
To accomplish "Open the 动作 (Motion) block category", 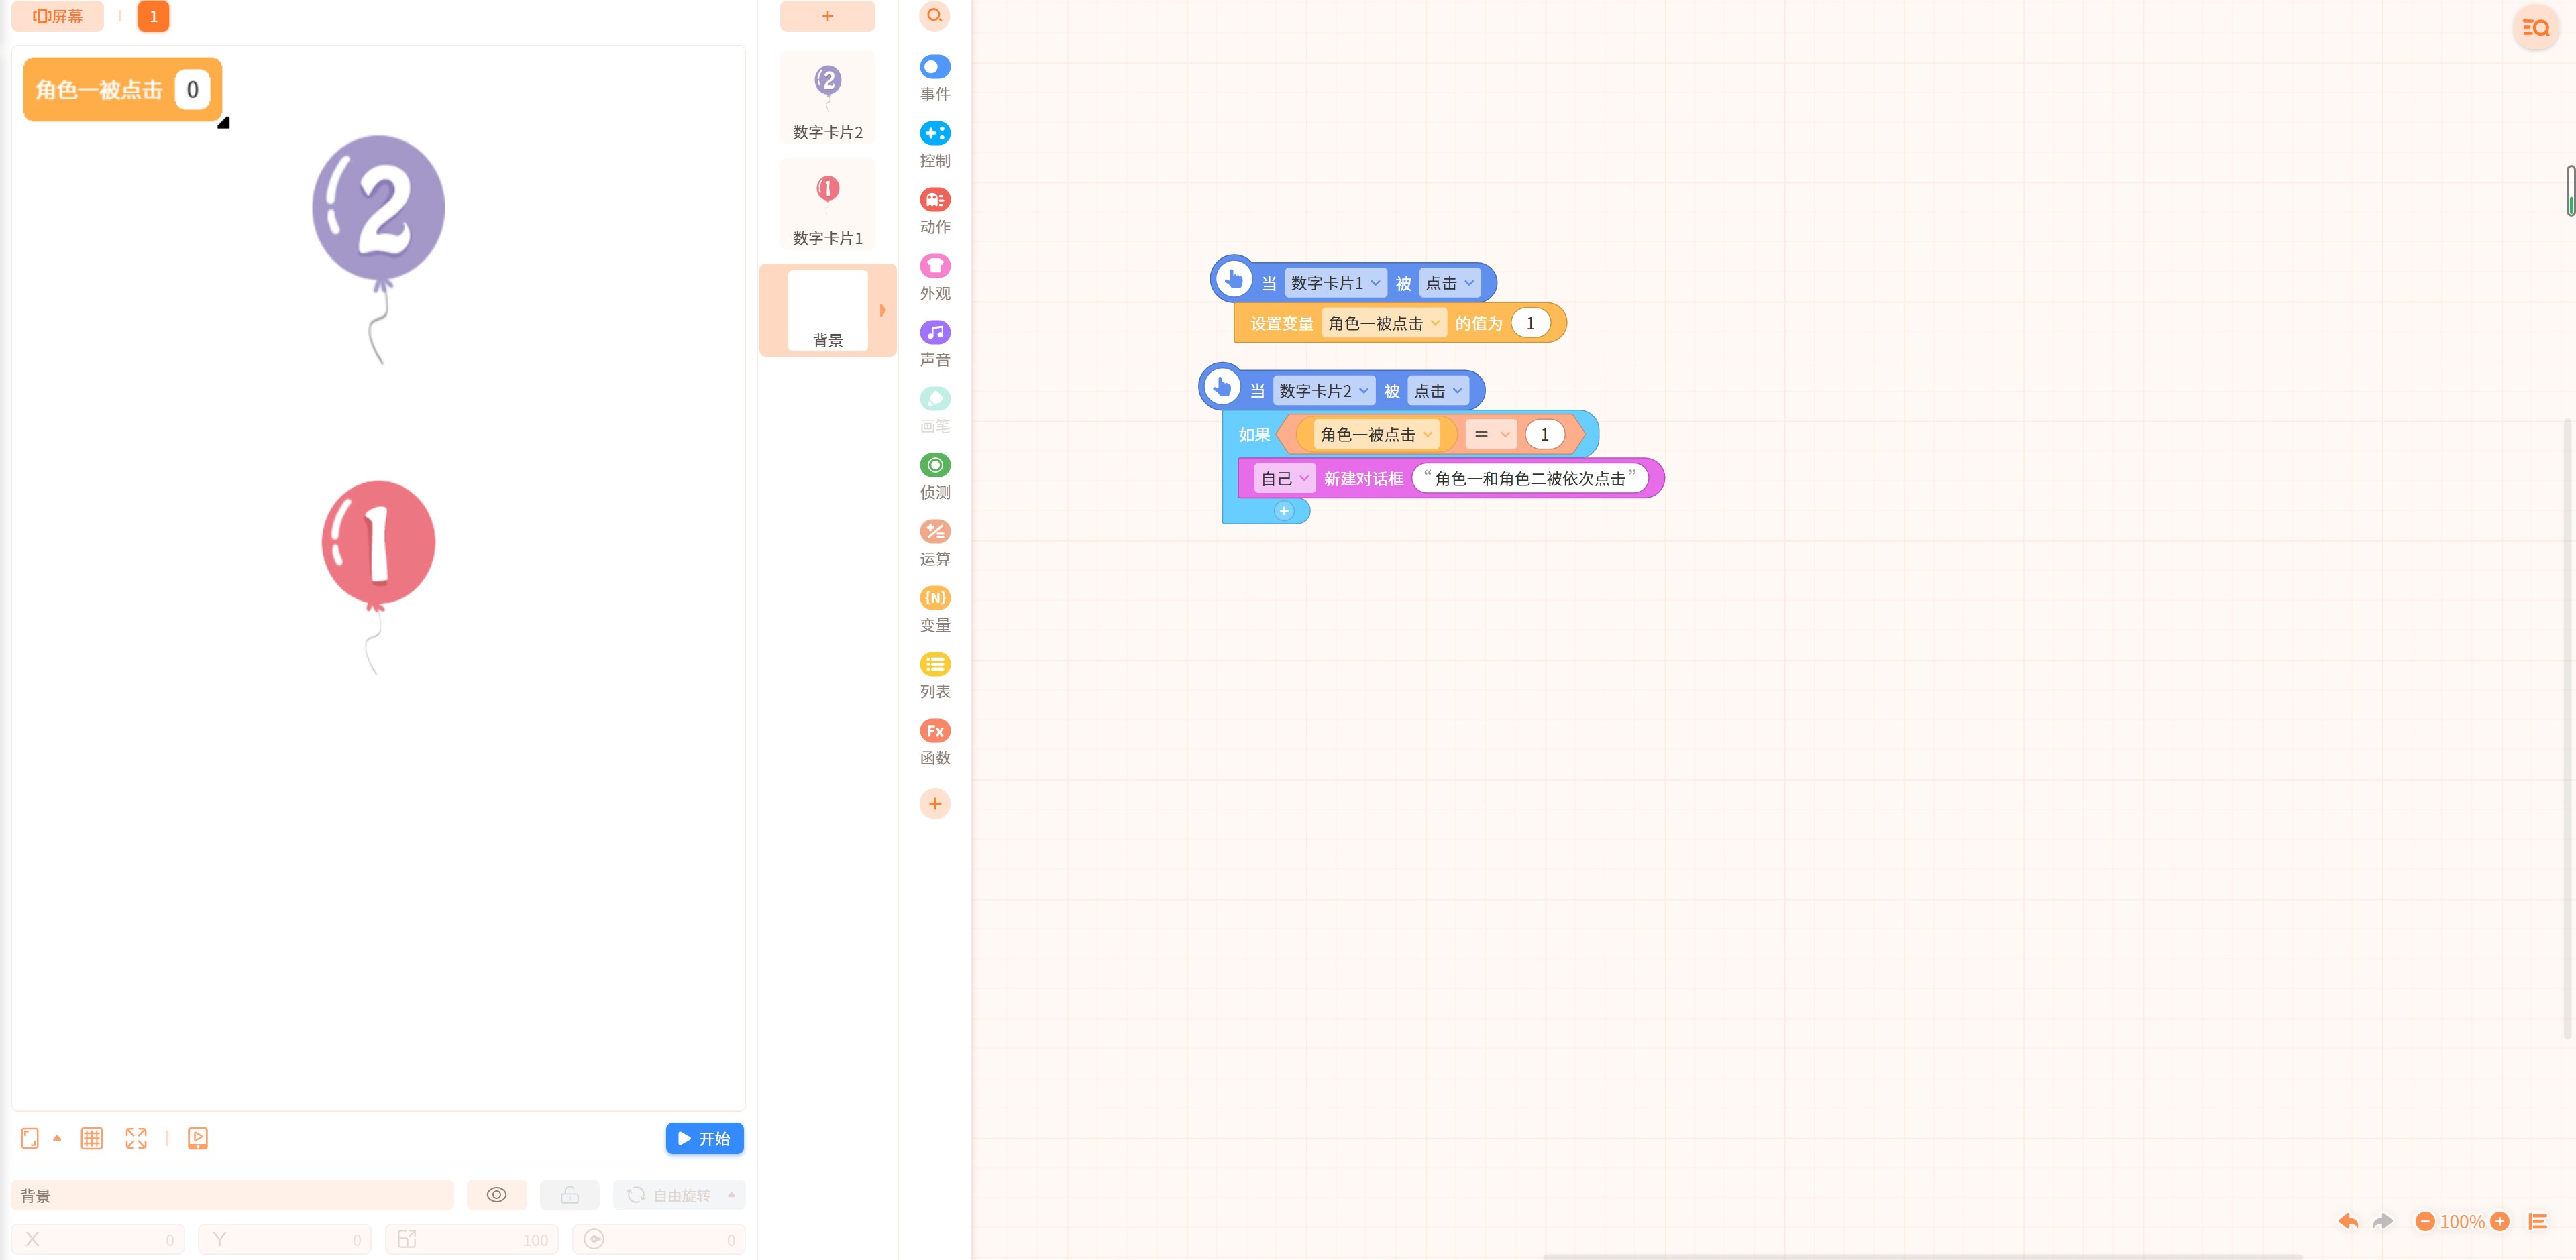I will coord(934,211).
